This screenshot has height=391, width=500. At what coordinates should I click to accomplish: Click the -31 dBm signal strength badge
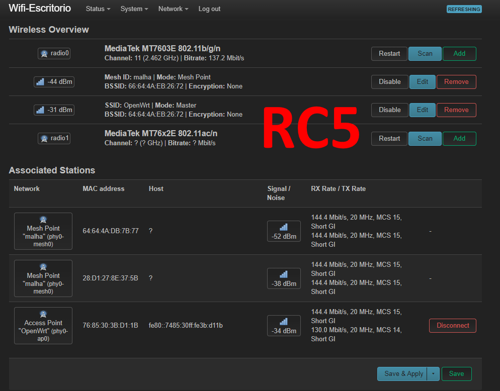pyautogui.click(x=54, y=110)
